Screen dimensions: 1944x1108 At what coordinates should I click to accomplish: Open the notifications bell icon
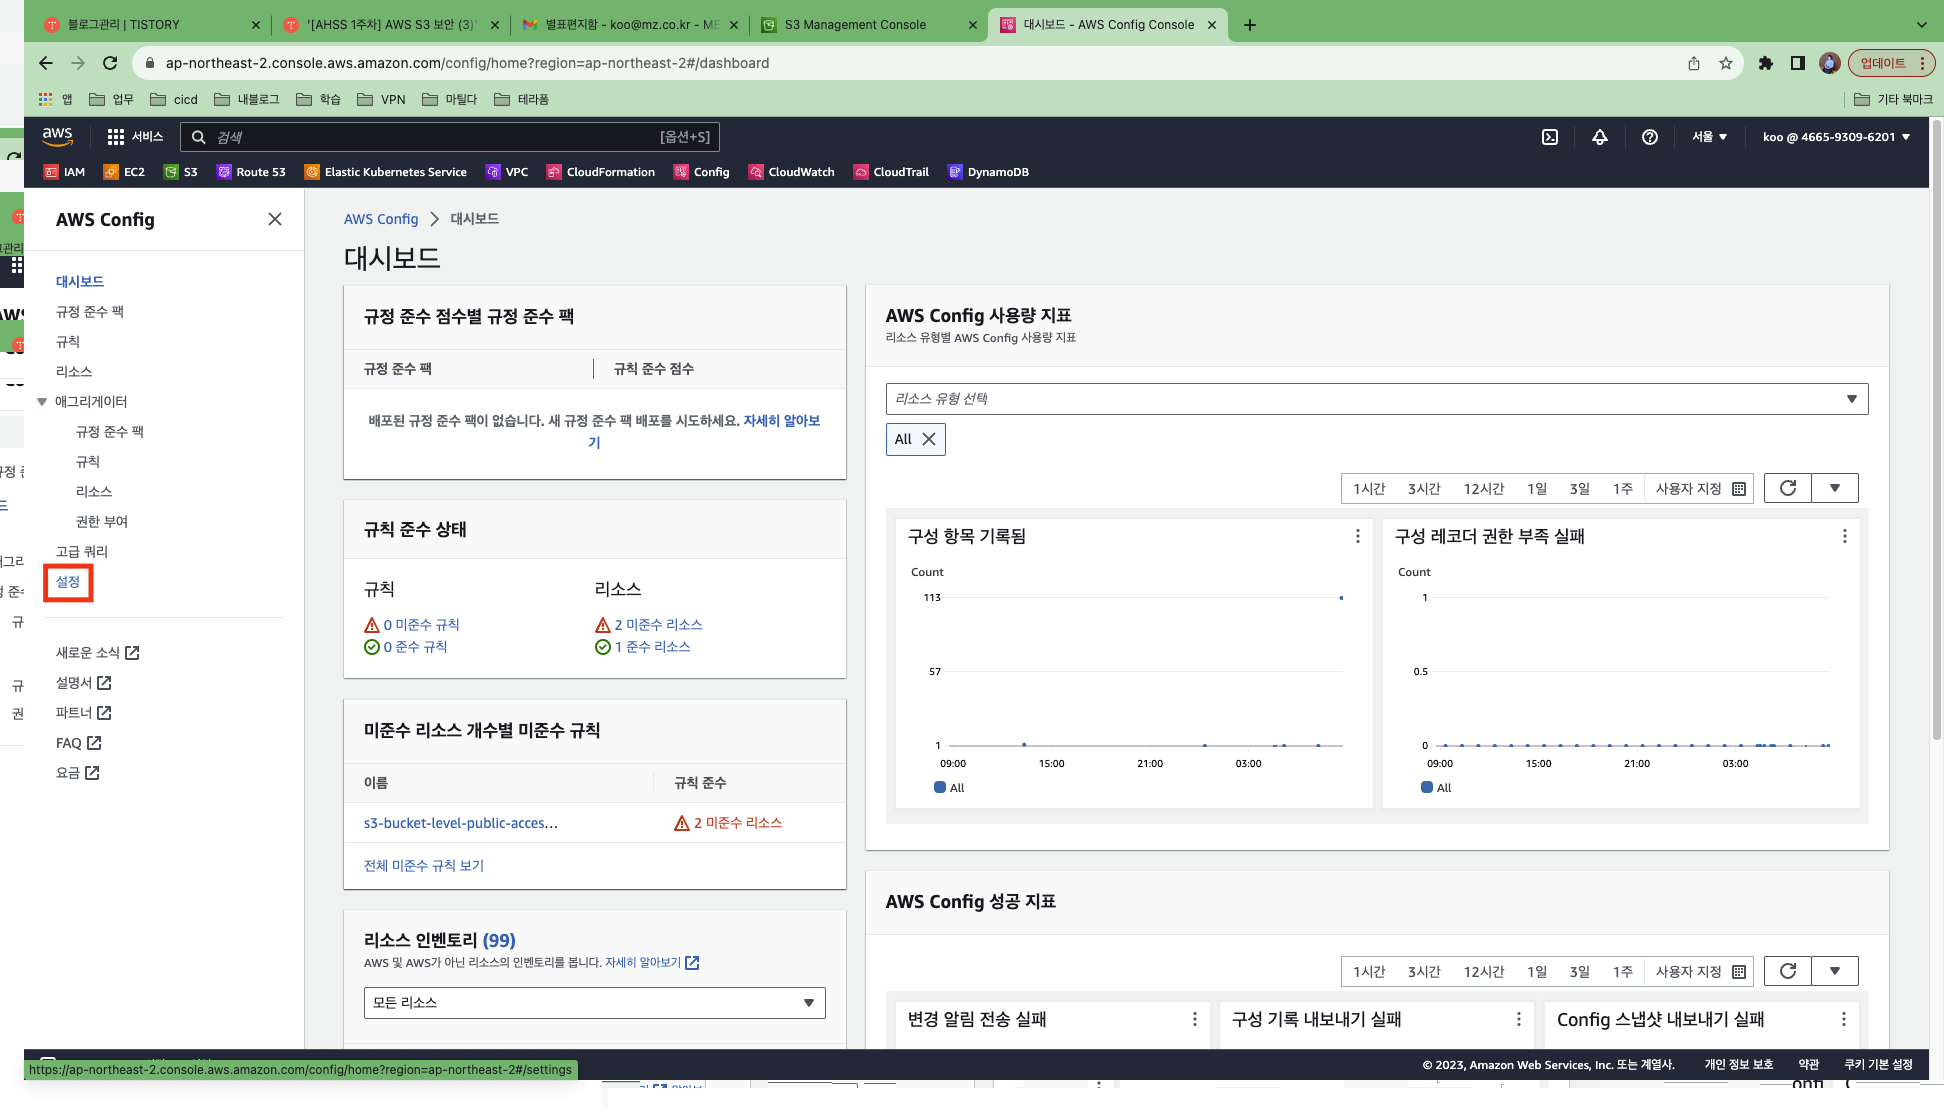(1599, 137)
